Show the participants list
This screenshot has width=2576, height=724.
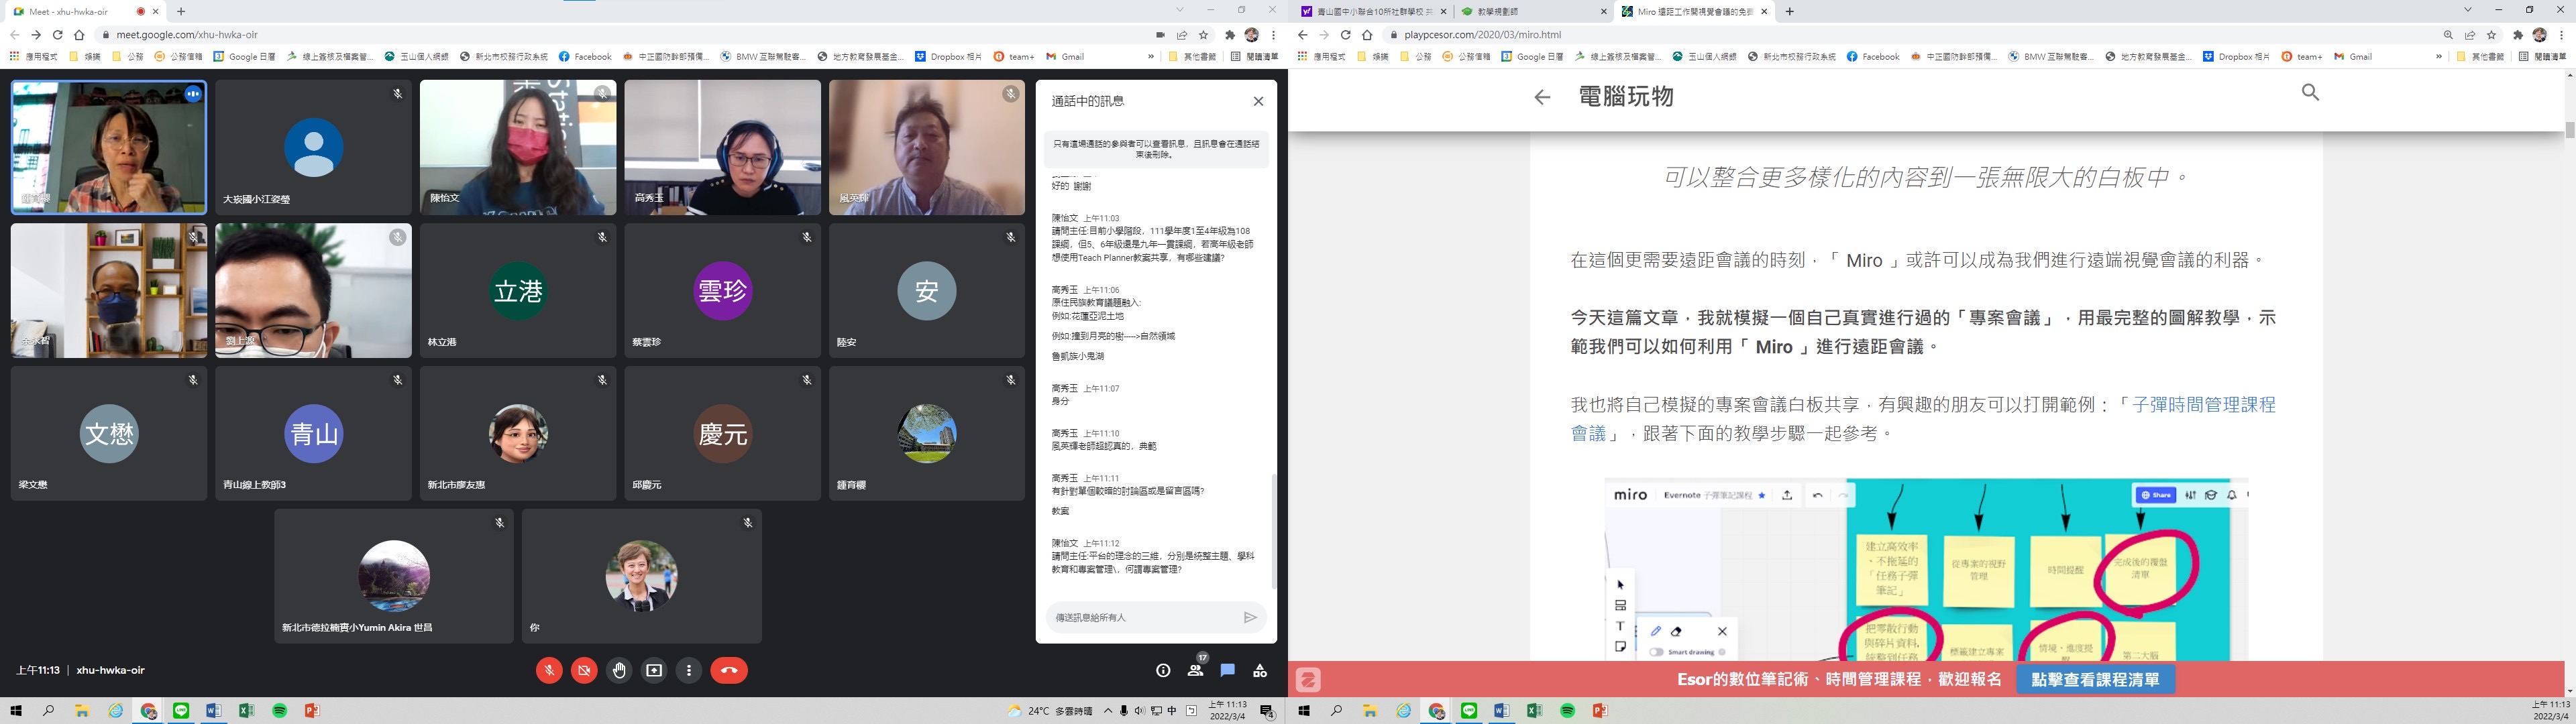pyautogui.click(x=1195, y=670)
